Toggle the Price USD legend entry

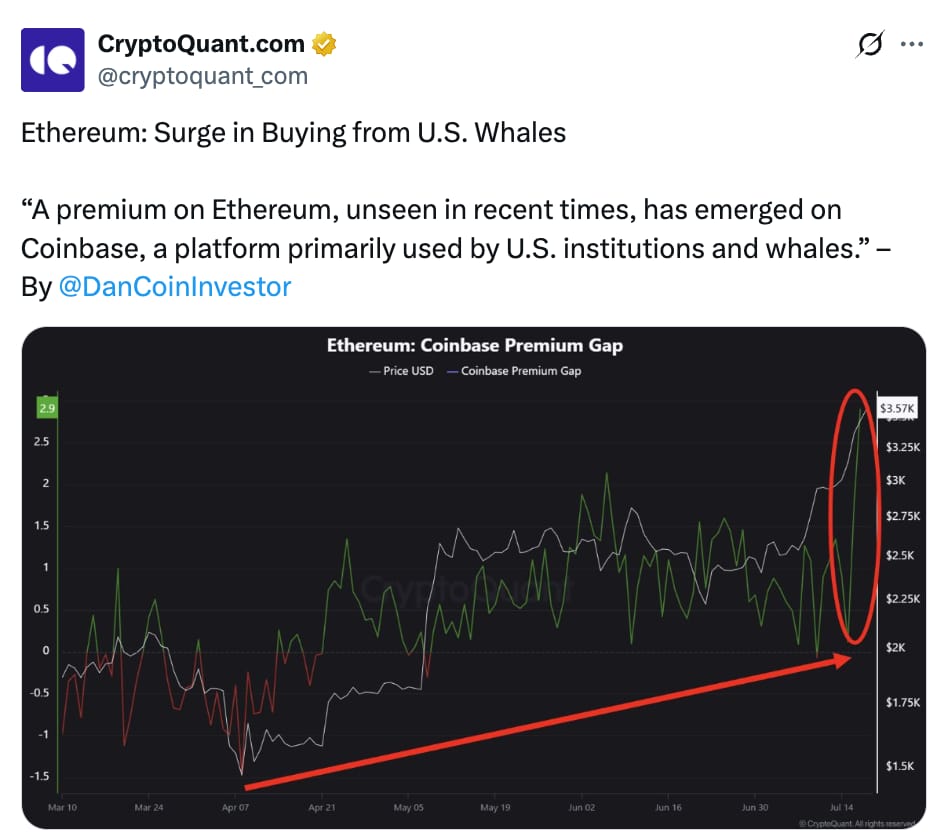pyautogui.click(x=401, y=371)
